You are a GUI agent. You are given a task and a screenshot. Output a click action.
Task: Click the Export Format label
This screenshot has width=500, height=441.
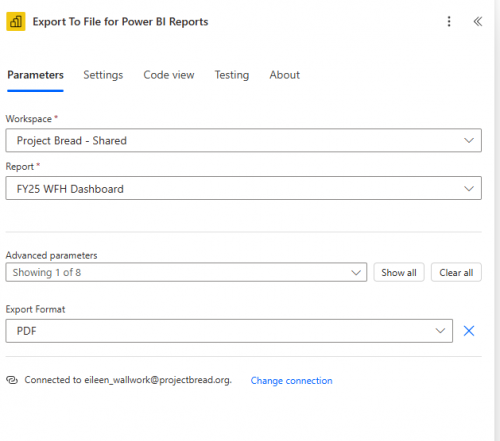point(35,309)
